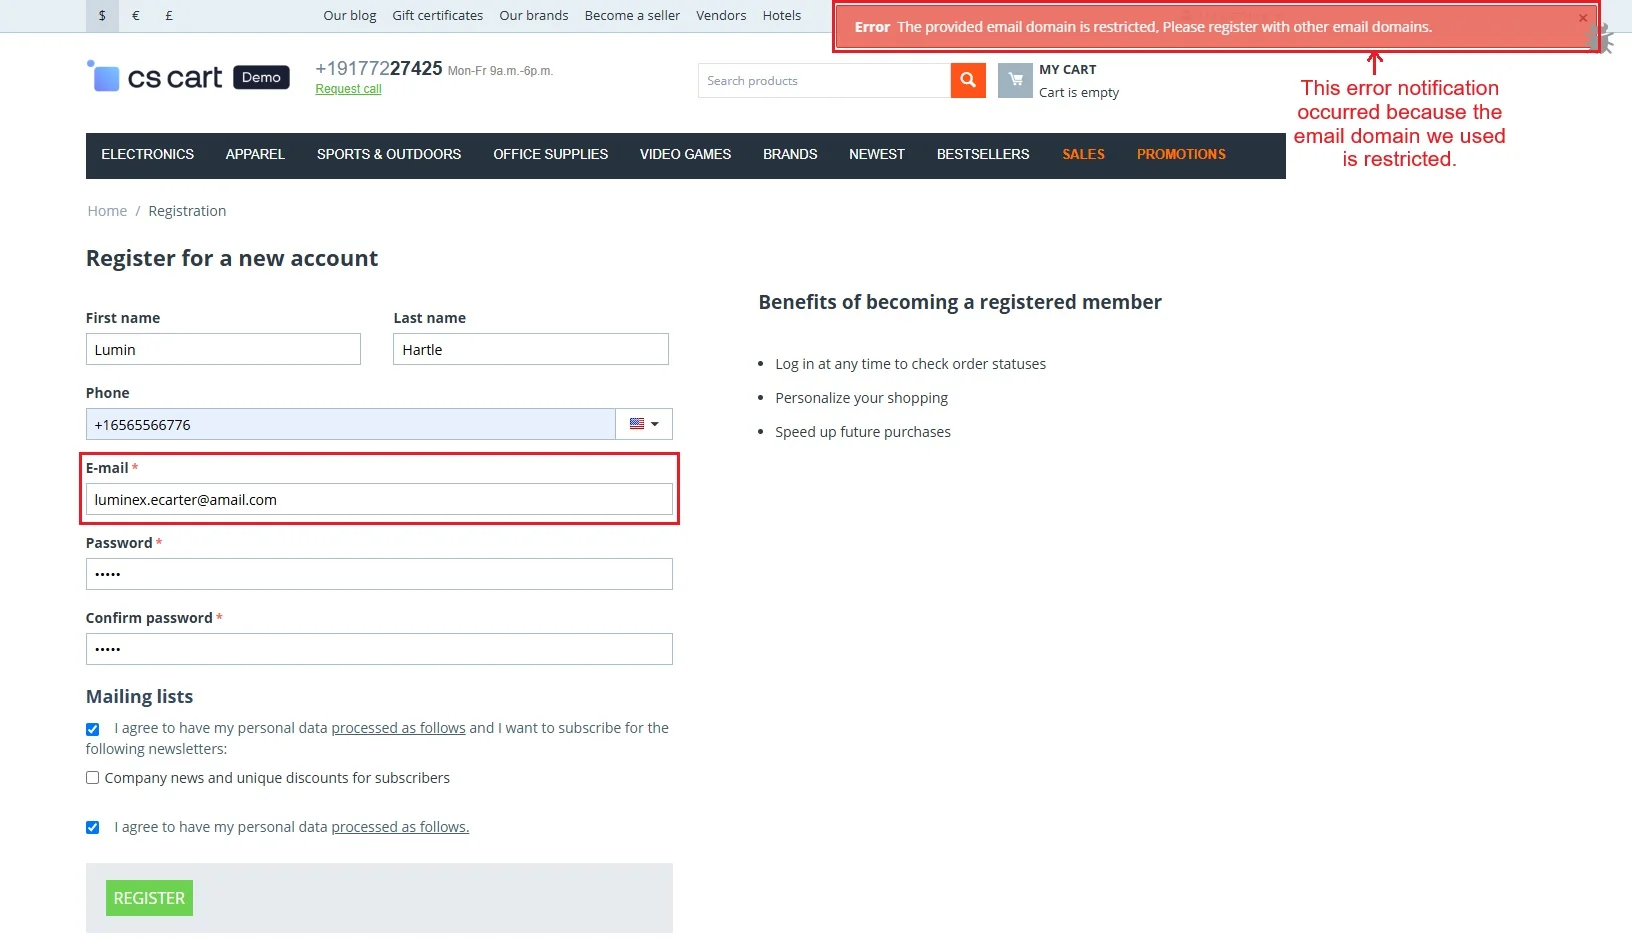Focus the Search products box

tap(823, 81)
